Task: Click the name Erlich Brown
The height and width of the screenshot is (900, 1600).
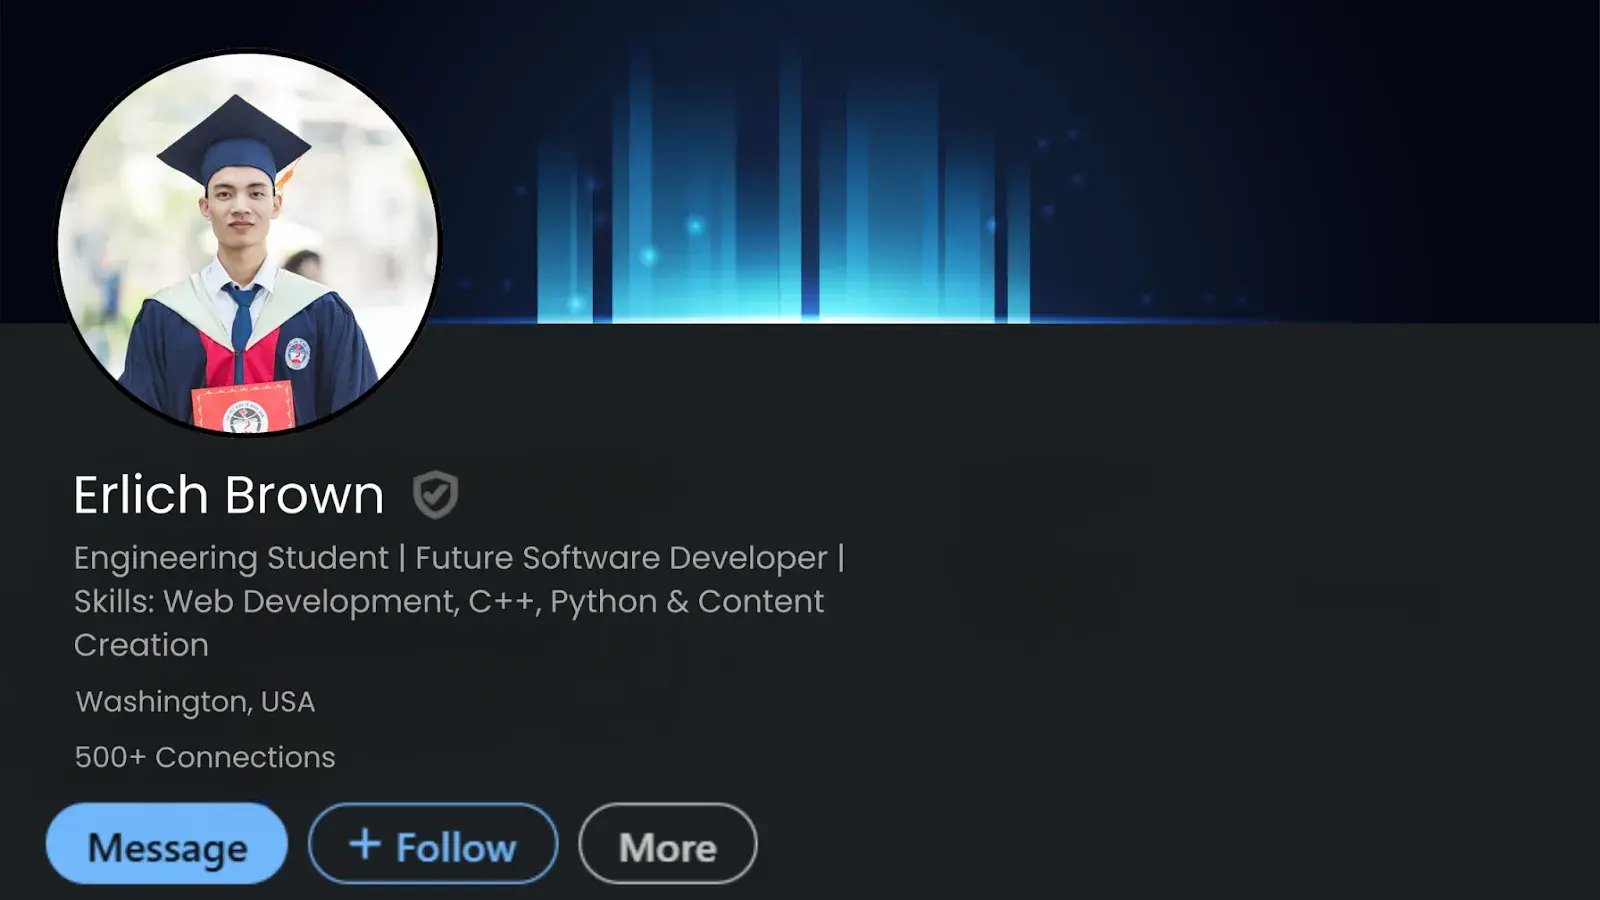Action: (x=228, y=495)
